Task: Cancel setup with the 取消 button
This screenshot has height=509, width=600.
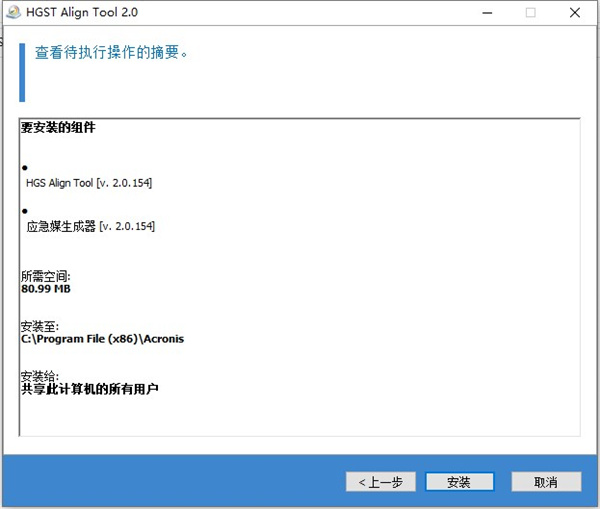Action: coord(545,482)
